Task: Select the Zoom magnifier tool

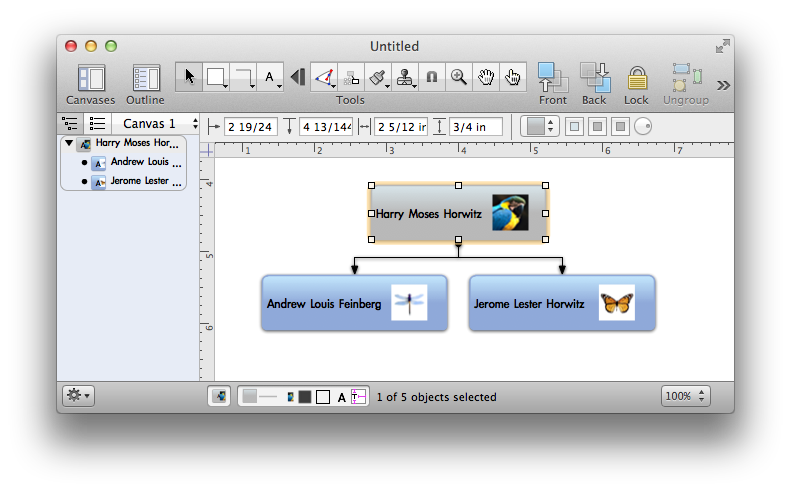Action: [x=458, y=77]
